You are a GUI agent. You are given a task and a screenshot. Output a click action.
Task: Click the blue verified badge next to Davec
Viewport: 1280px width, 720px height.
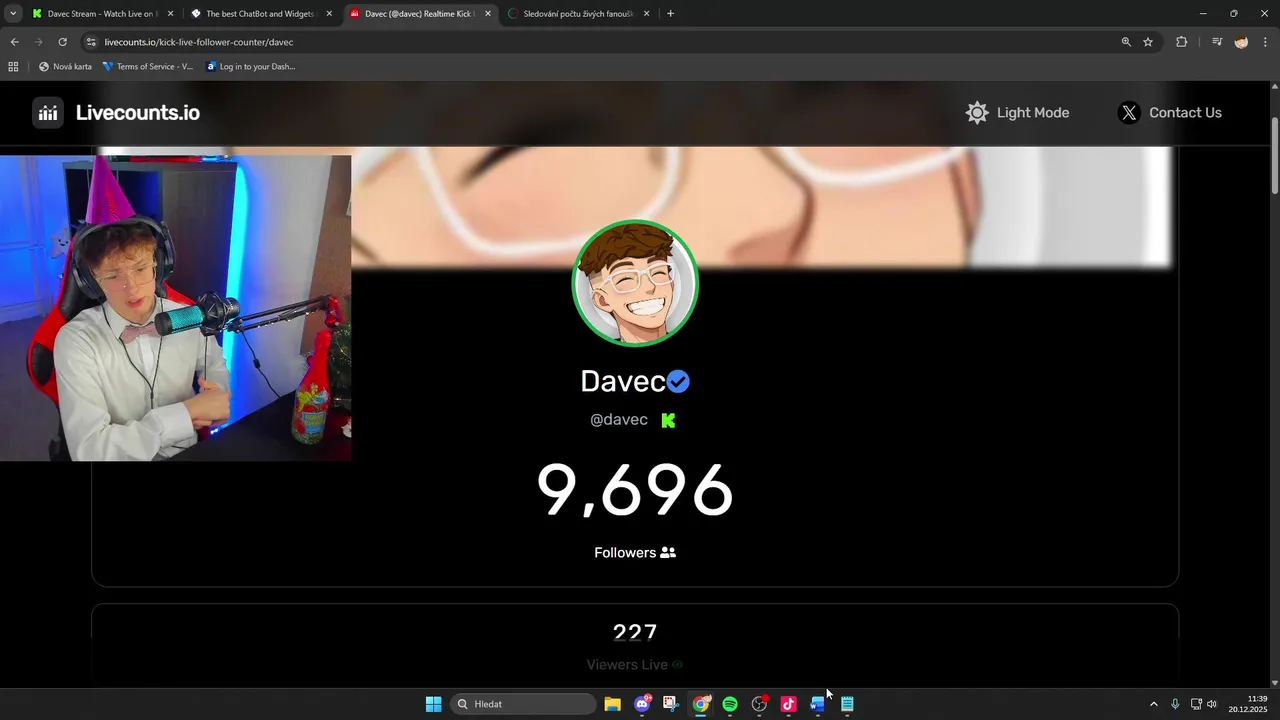pyautogui.click(x=678, y=381)
